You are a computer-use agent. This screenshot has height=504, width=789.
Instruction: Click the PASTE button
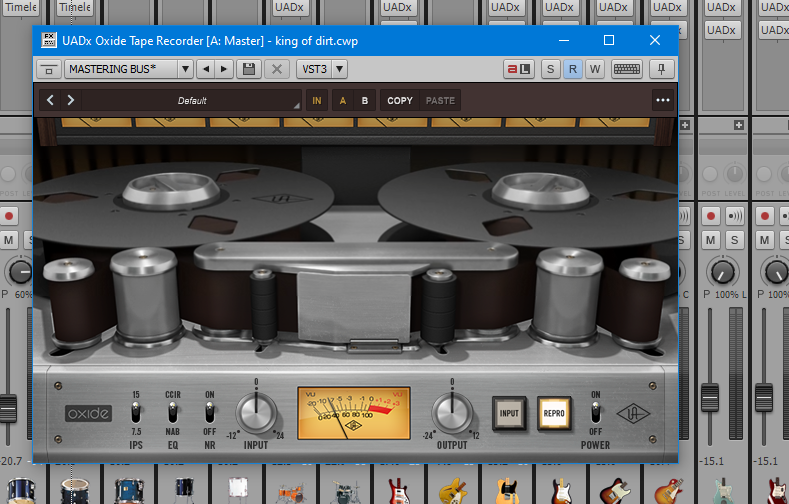pyautogui.click(x=440, y=100)
